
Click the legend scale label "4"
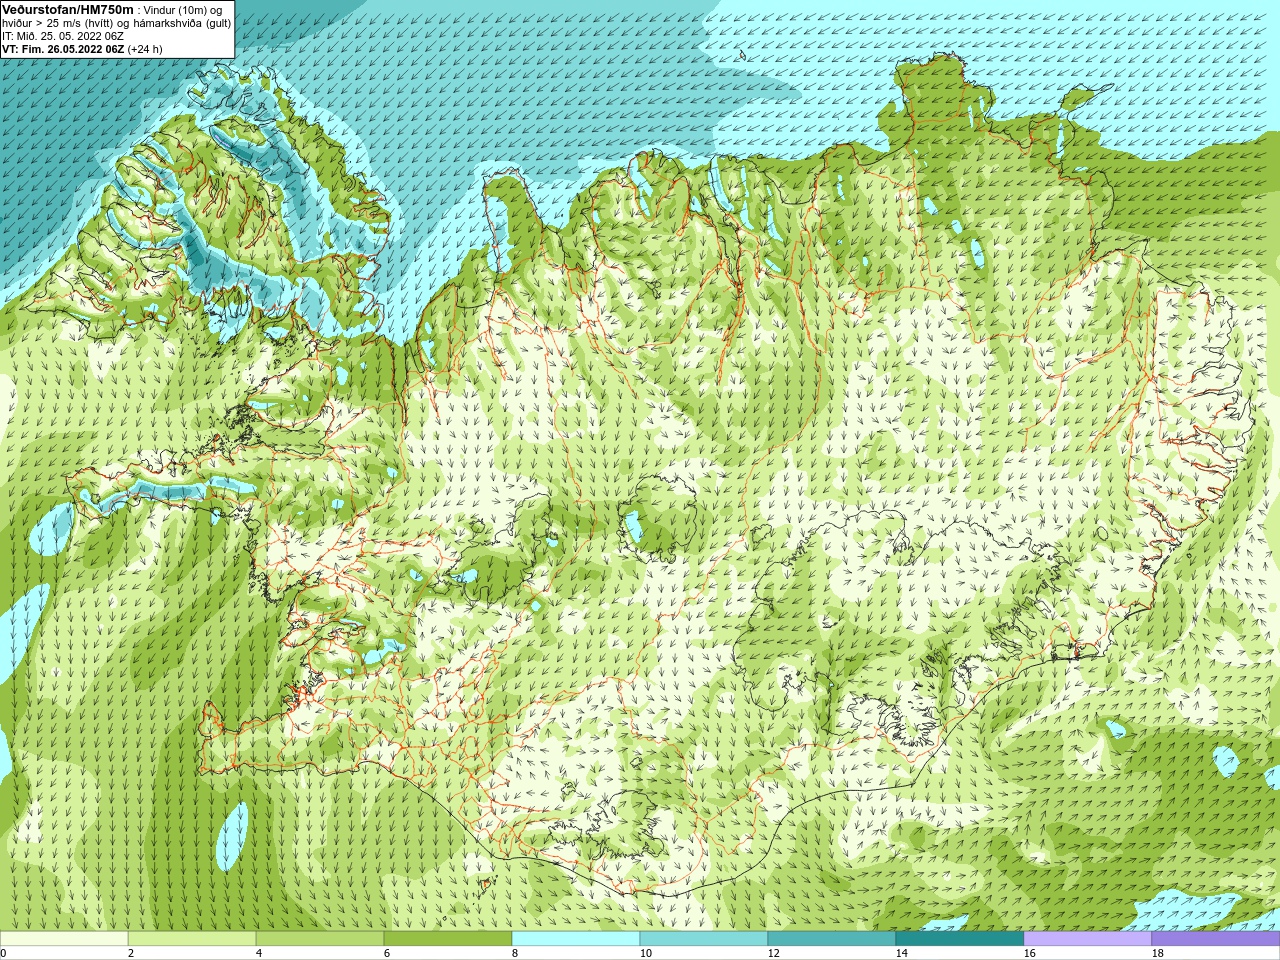coord(259,953)
